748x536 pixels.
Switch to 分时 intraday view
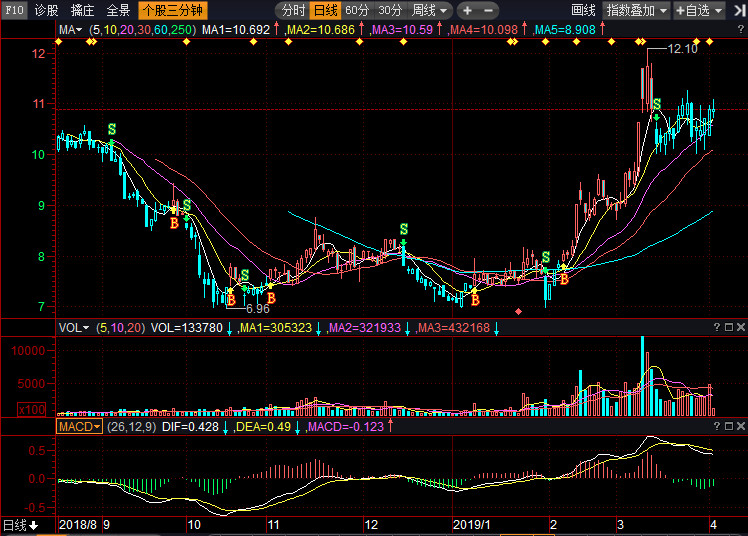[x=292, y=10]
